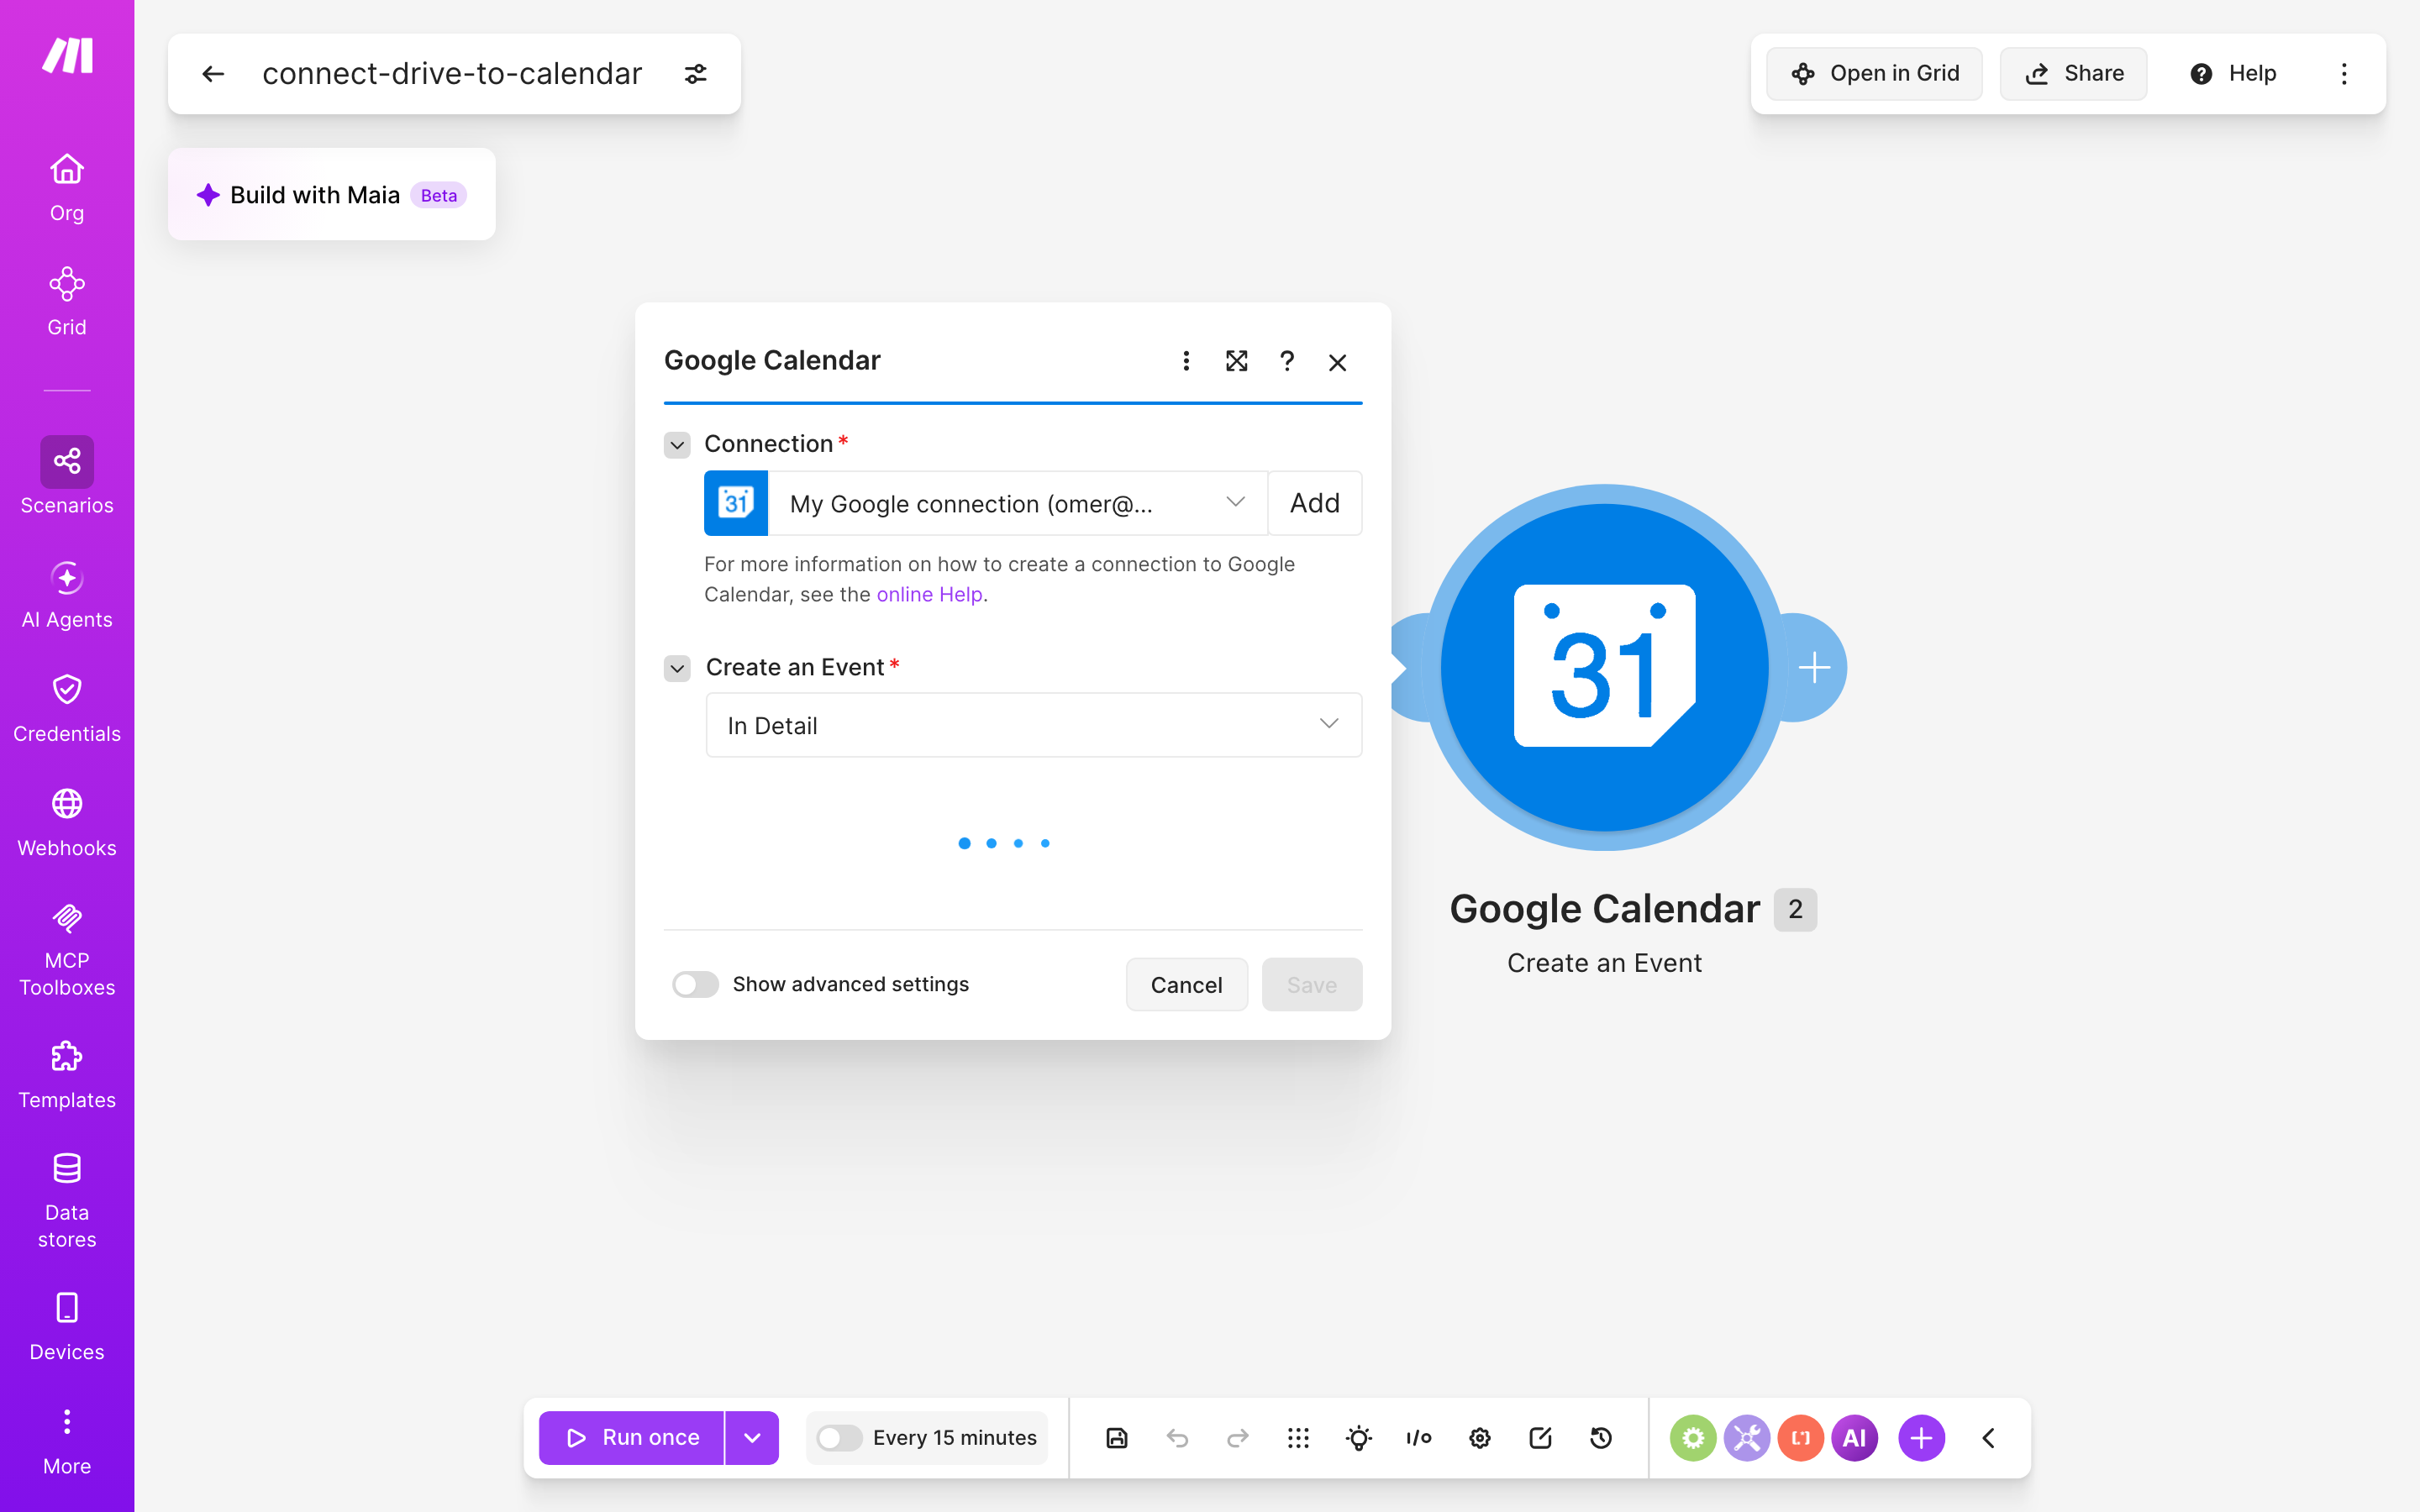
Task: Add a new Google connection
Action: [1314, 503]
